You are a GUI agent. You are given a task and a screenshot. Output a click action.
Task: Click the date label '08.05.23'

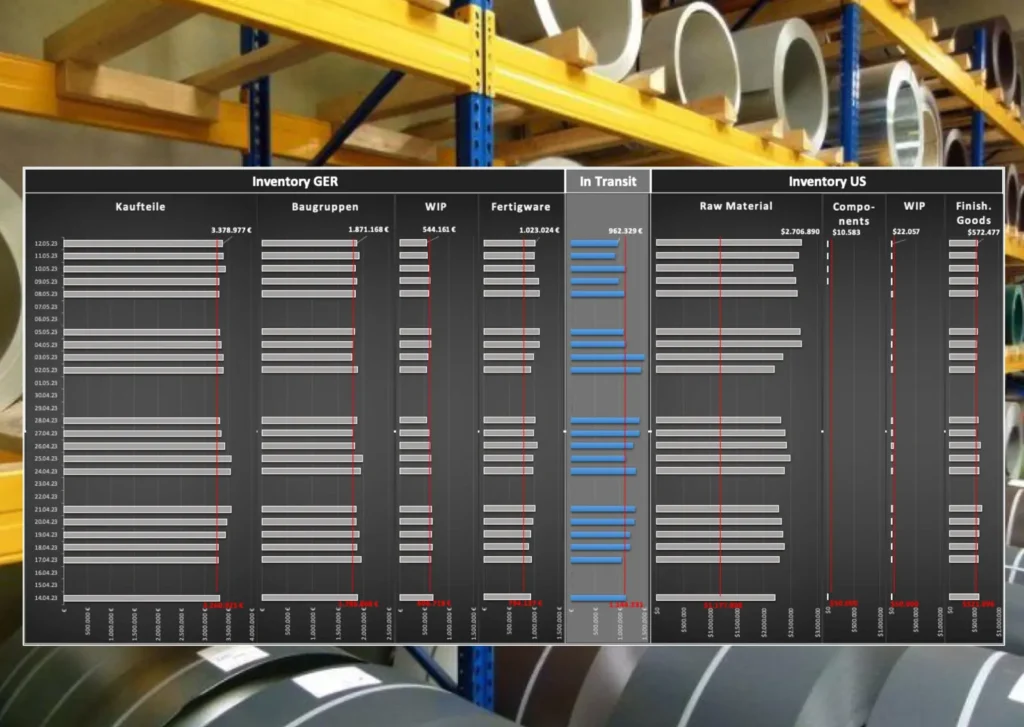coord(46,294)
